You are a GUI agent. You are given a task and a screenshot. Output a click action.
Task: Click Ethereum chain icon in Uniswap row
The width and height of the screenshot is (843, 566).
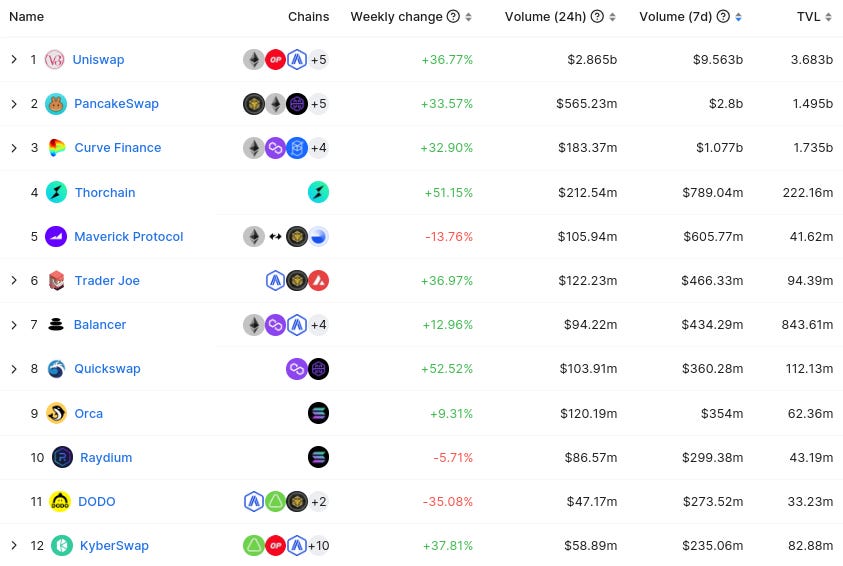(254, 60)
